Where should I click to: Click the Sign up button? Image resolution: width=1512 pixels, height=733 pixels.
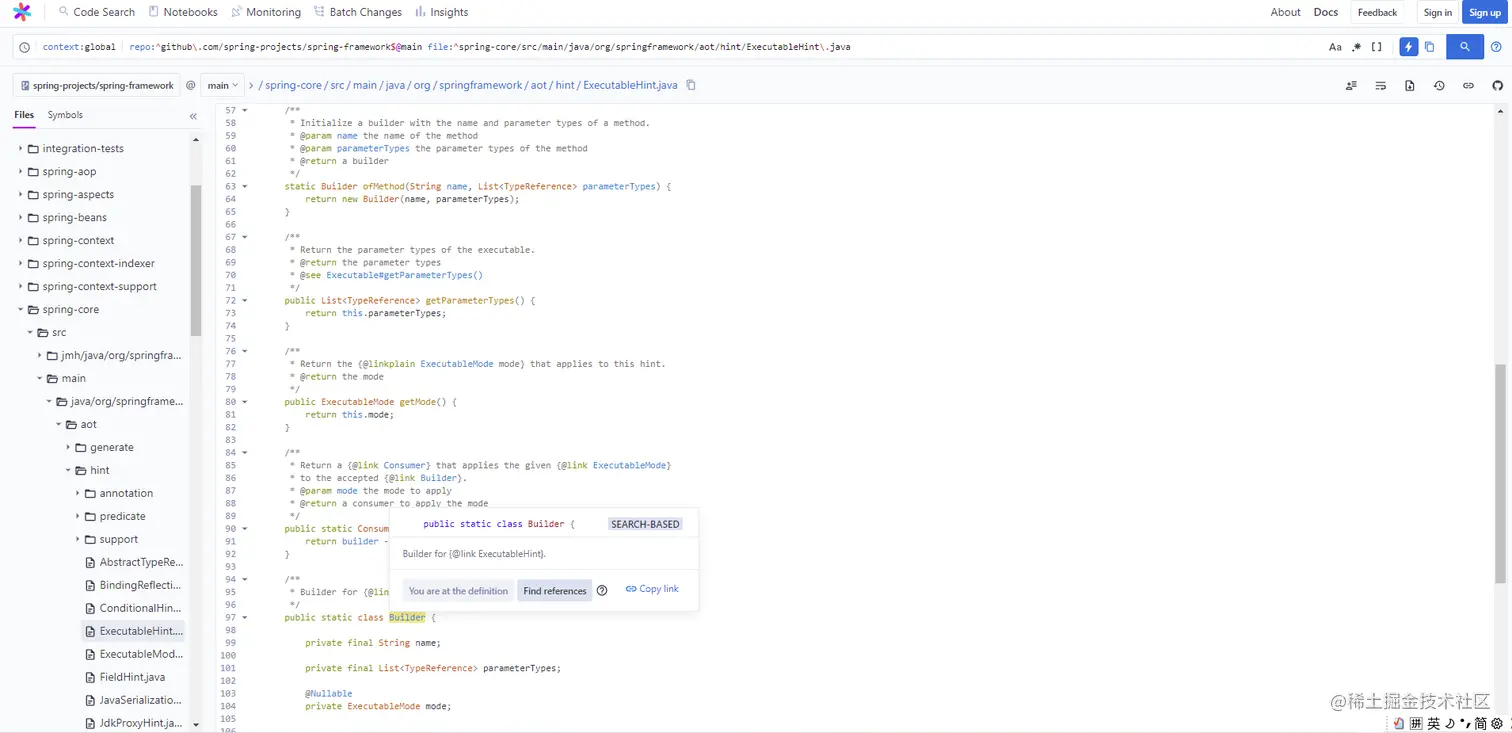coord(1485,12)
